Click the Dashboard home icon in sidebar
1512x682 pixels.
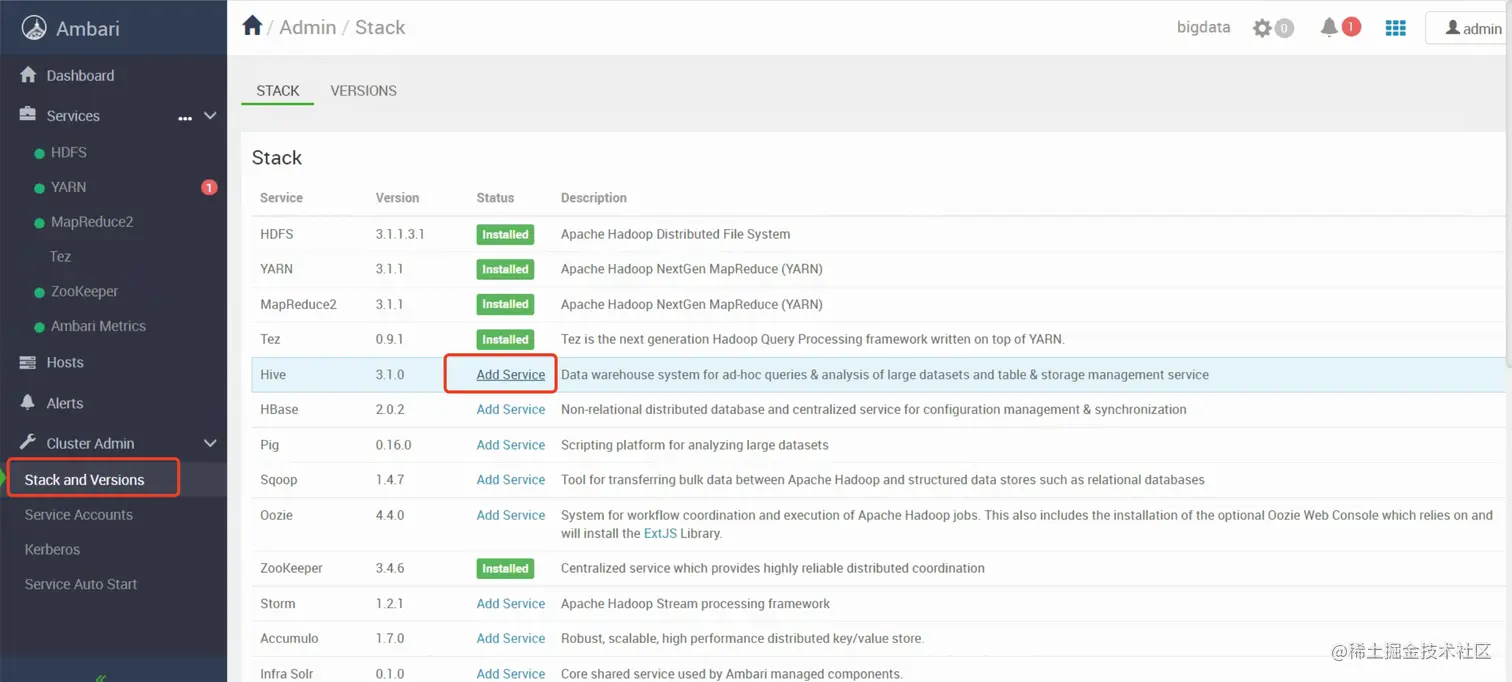click(28, 75)
